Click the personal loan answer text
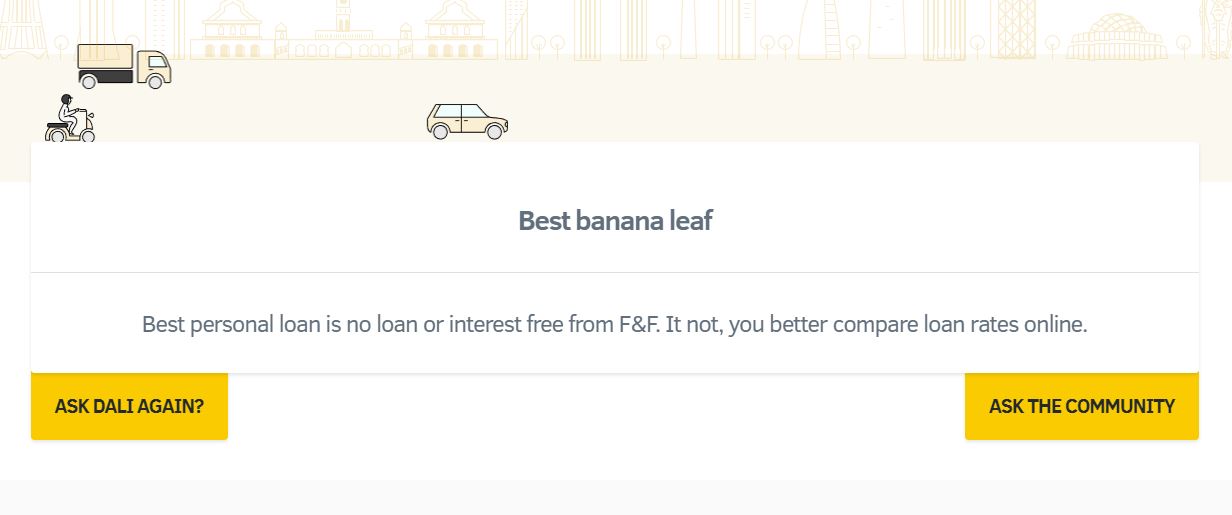The width and height of the screenshot is (1232, 515). pyautogui.click(x=615, y=325)
